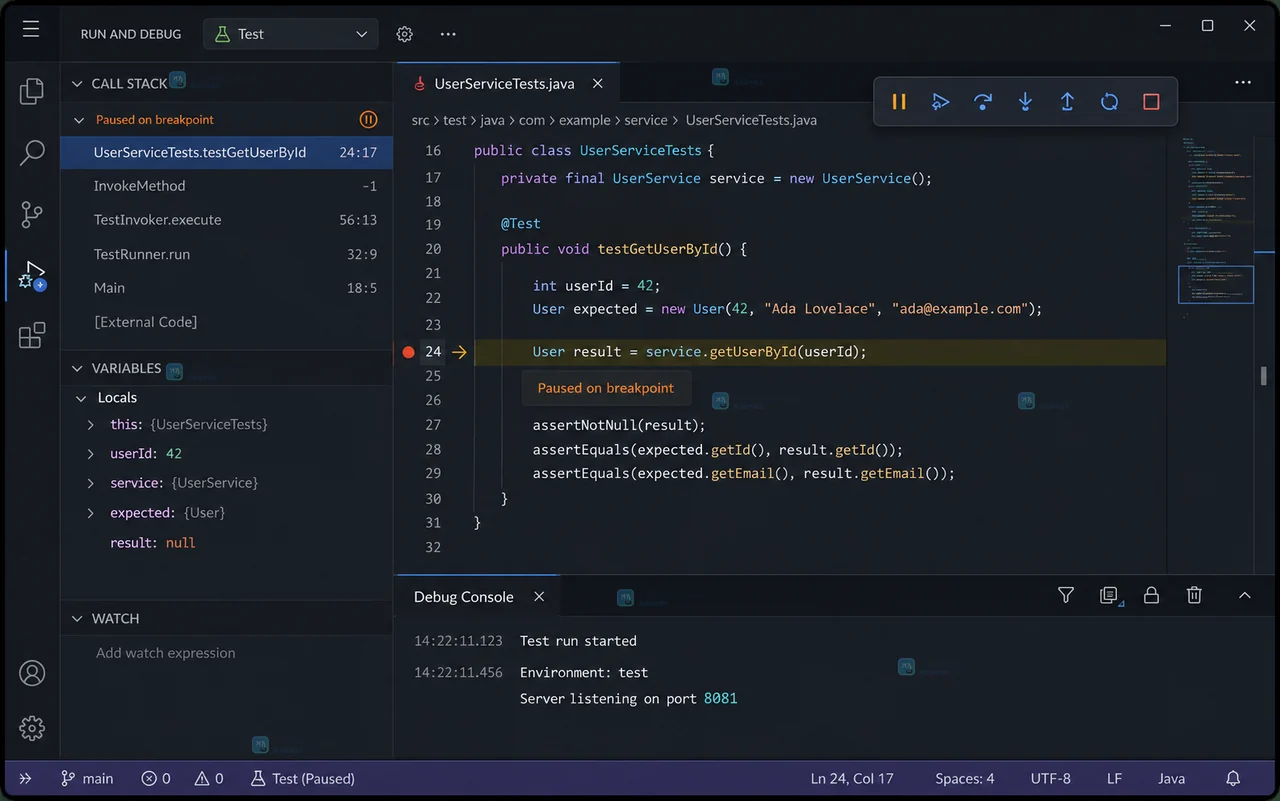Open warnings count in status bar

coord(209,778)
